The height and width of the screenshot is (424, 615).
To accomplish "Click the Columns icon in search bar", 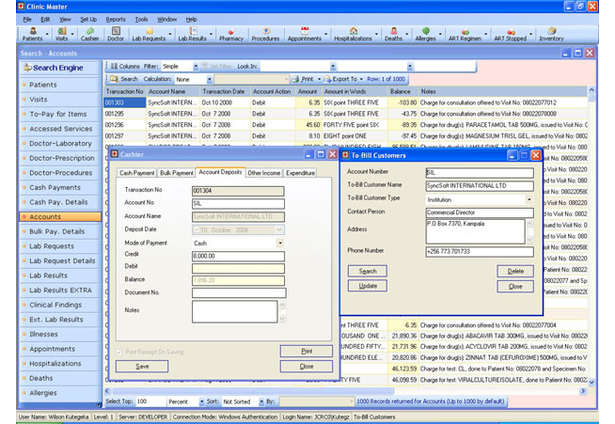I will click(x=114, y=66).
